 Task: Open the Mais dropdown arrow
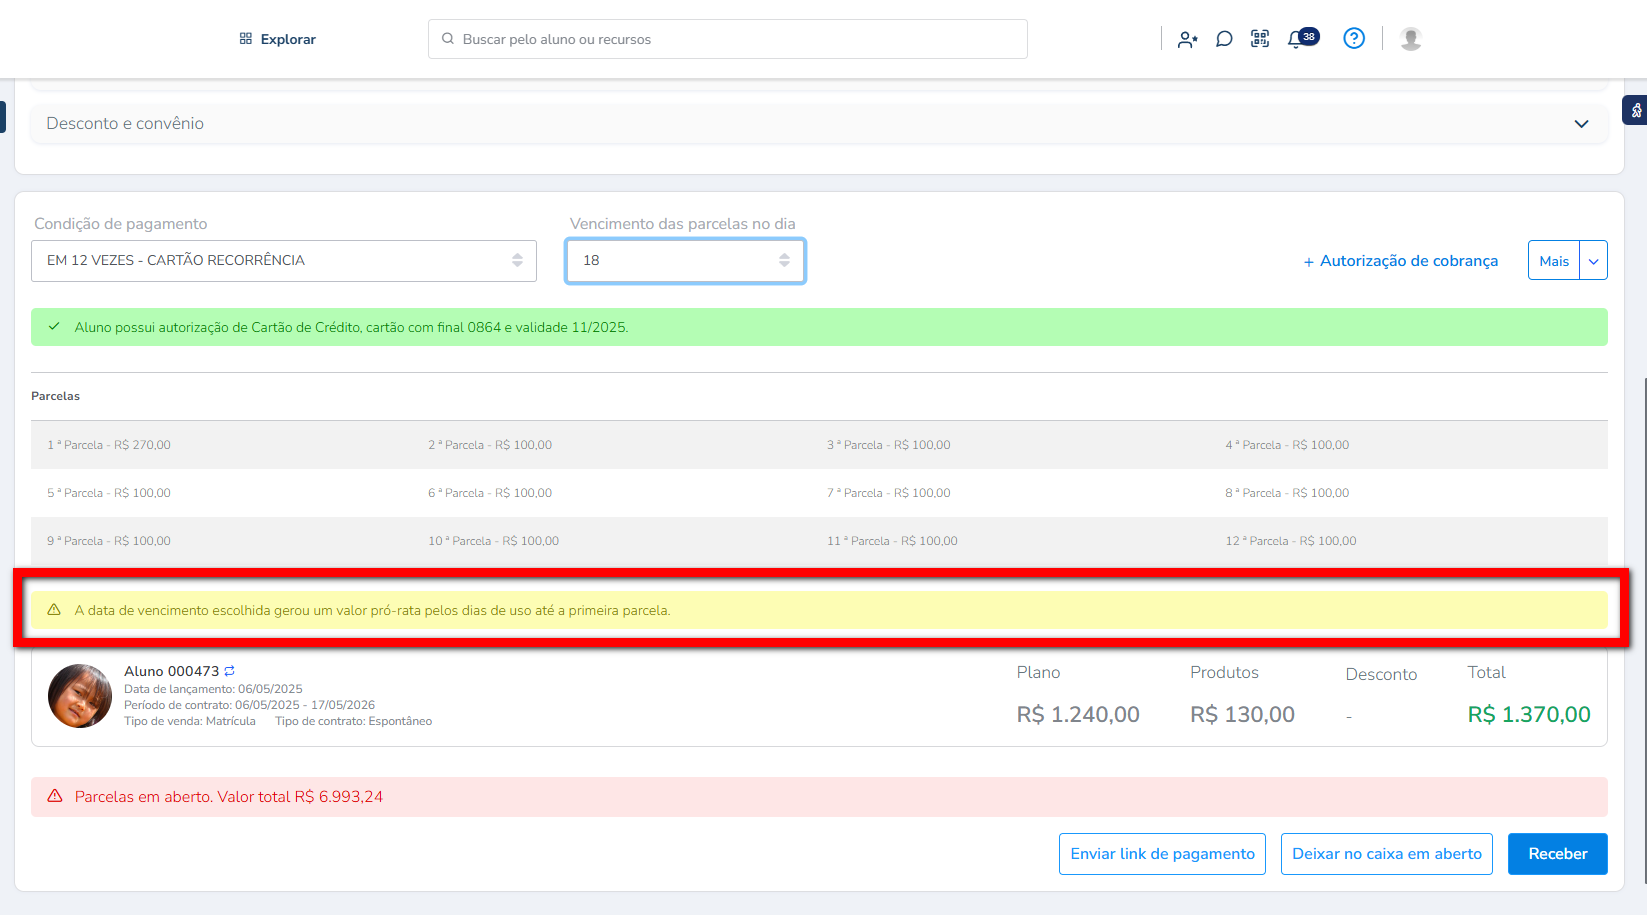[1593, 260]
